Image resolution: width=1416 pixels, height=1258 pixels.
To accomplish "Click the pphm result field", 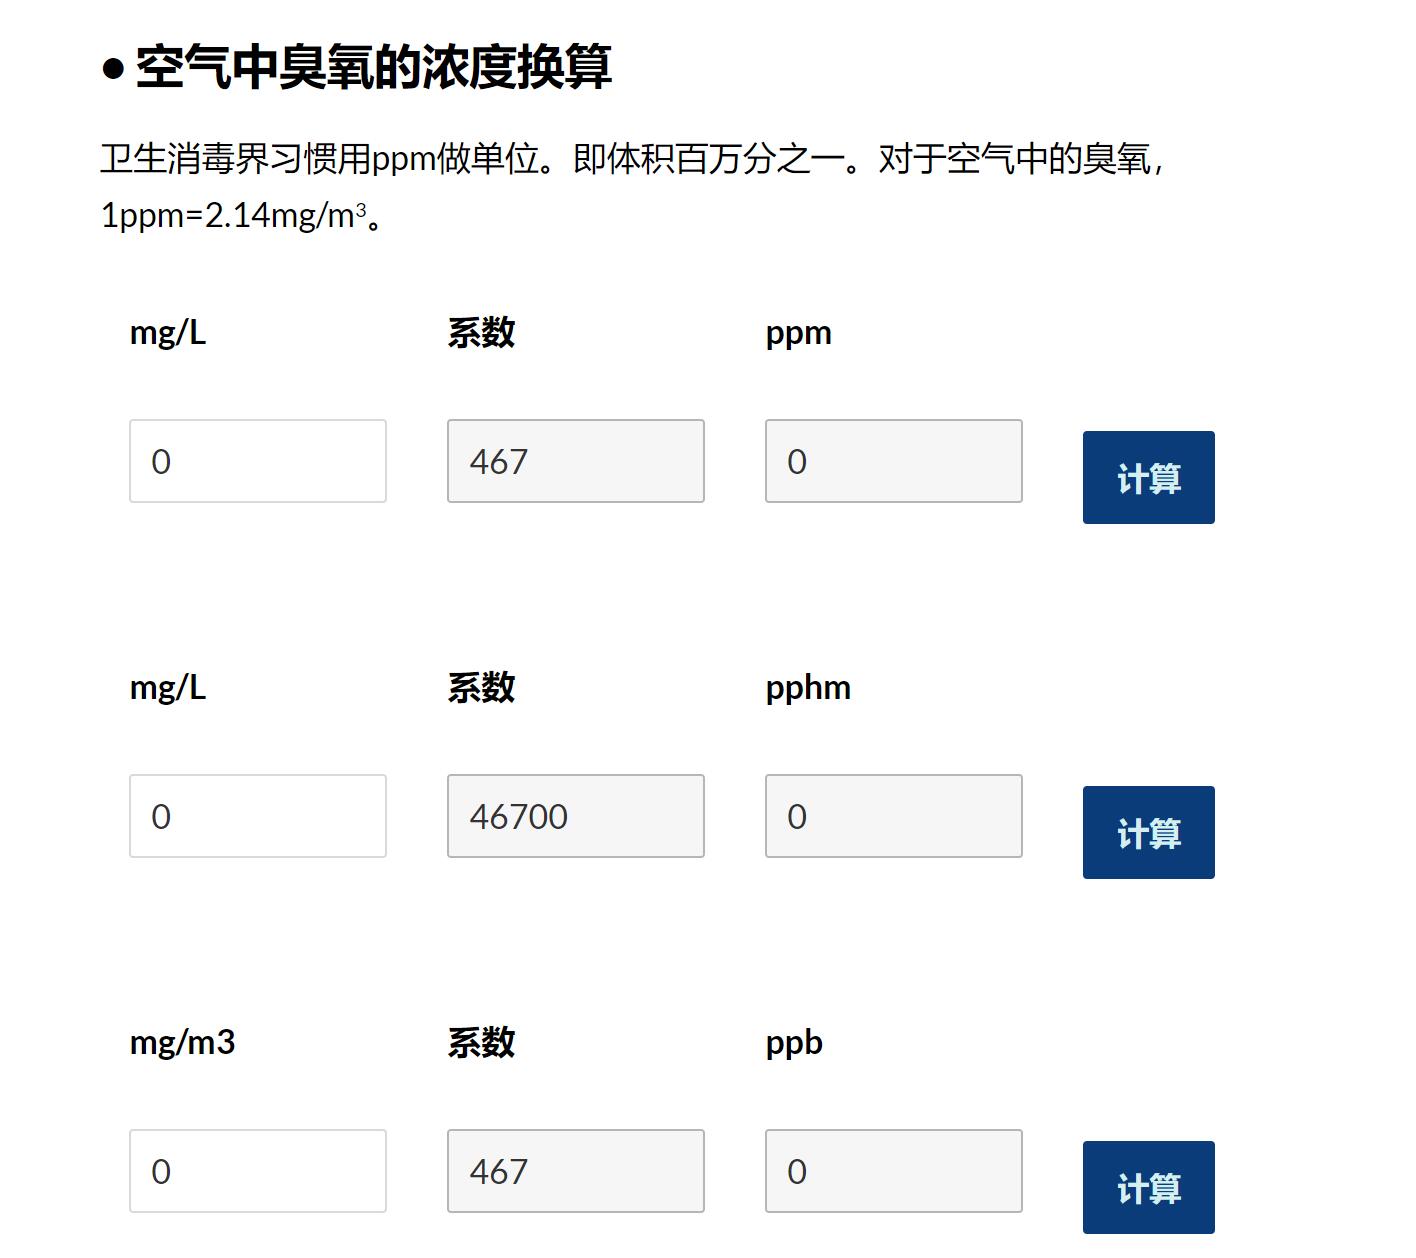I will click(893, 816).
